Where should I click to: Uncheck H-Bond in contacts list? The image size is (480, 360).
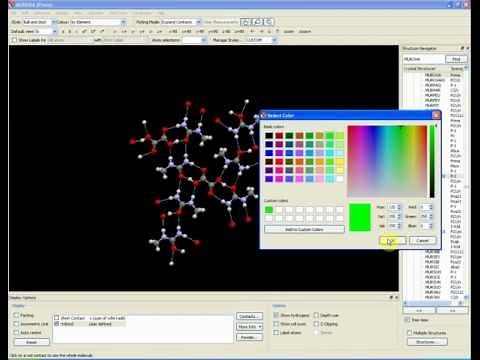coord(57,324)
